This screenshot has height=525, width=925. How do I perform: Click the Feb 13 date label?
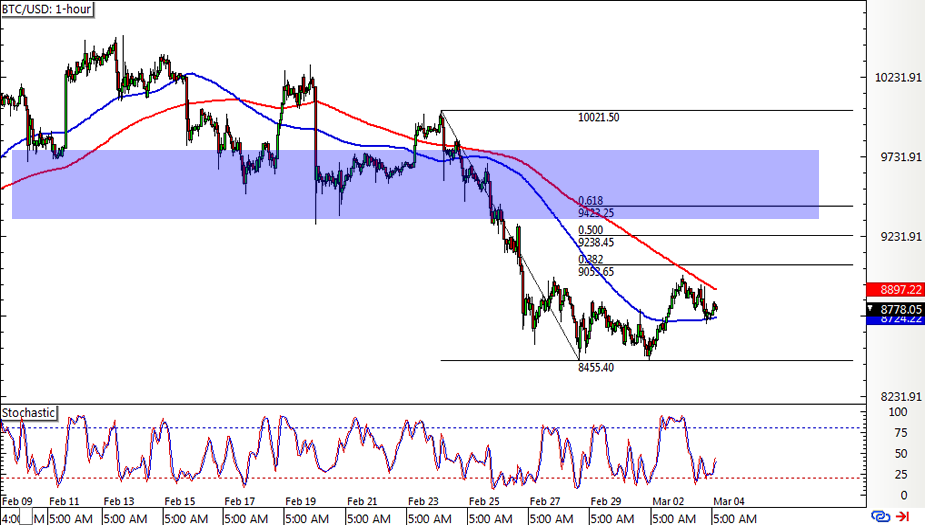tap(119, 501)
